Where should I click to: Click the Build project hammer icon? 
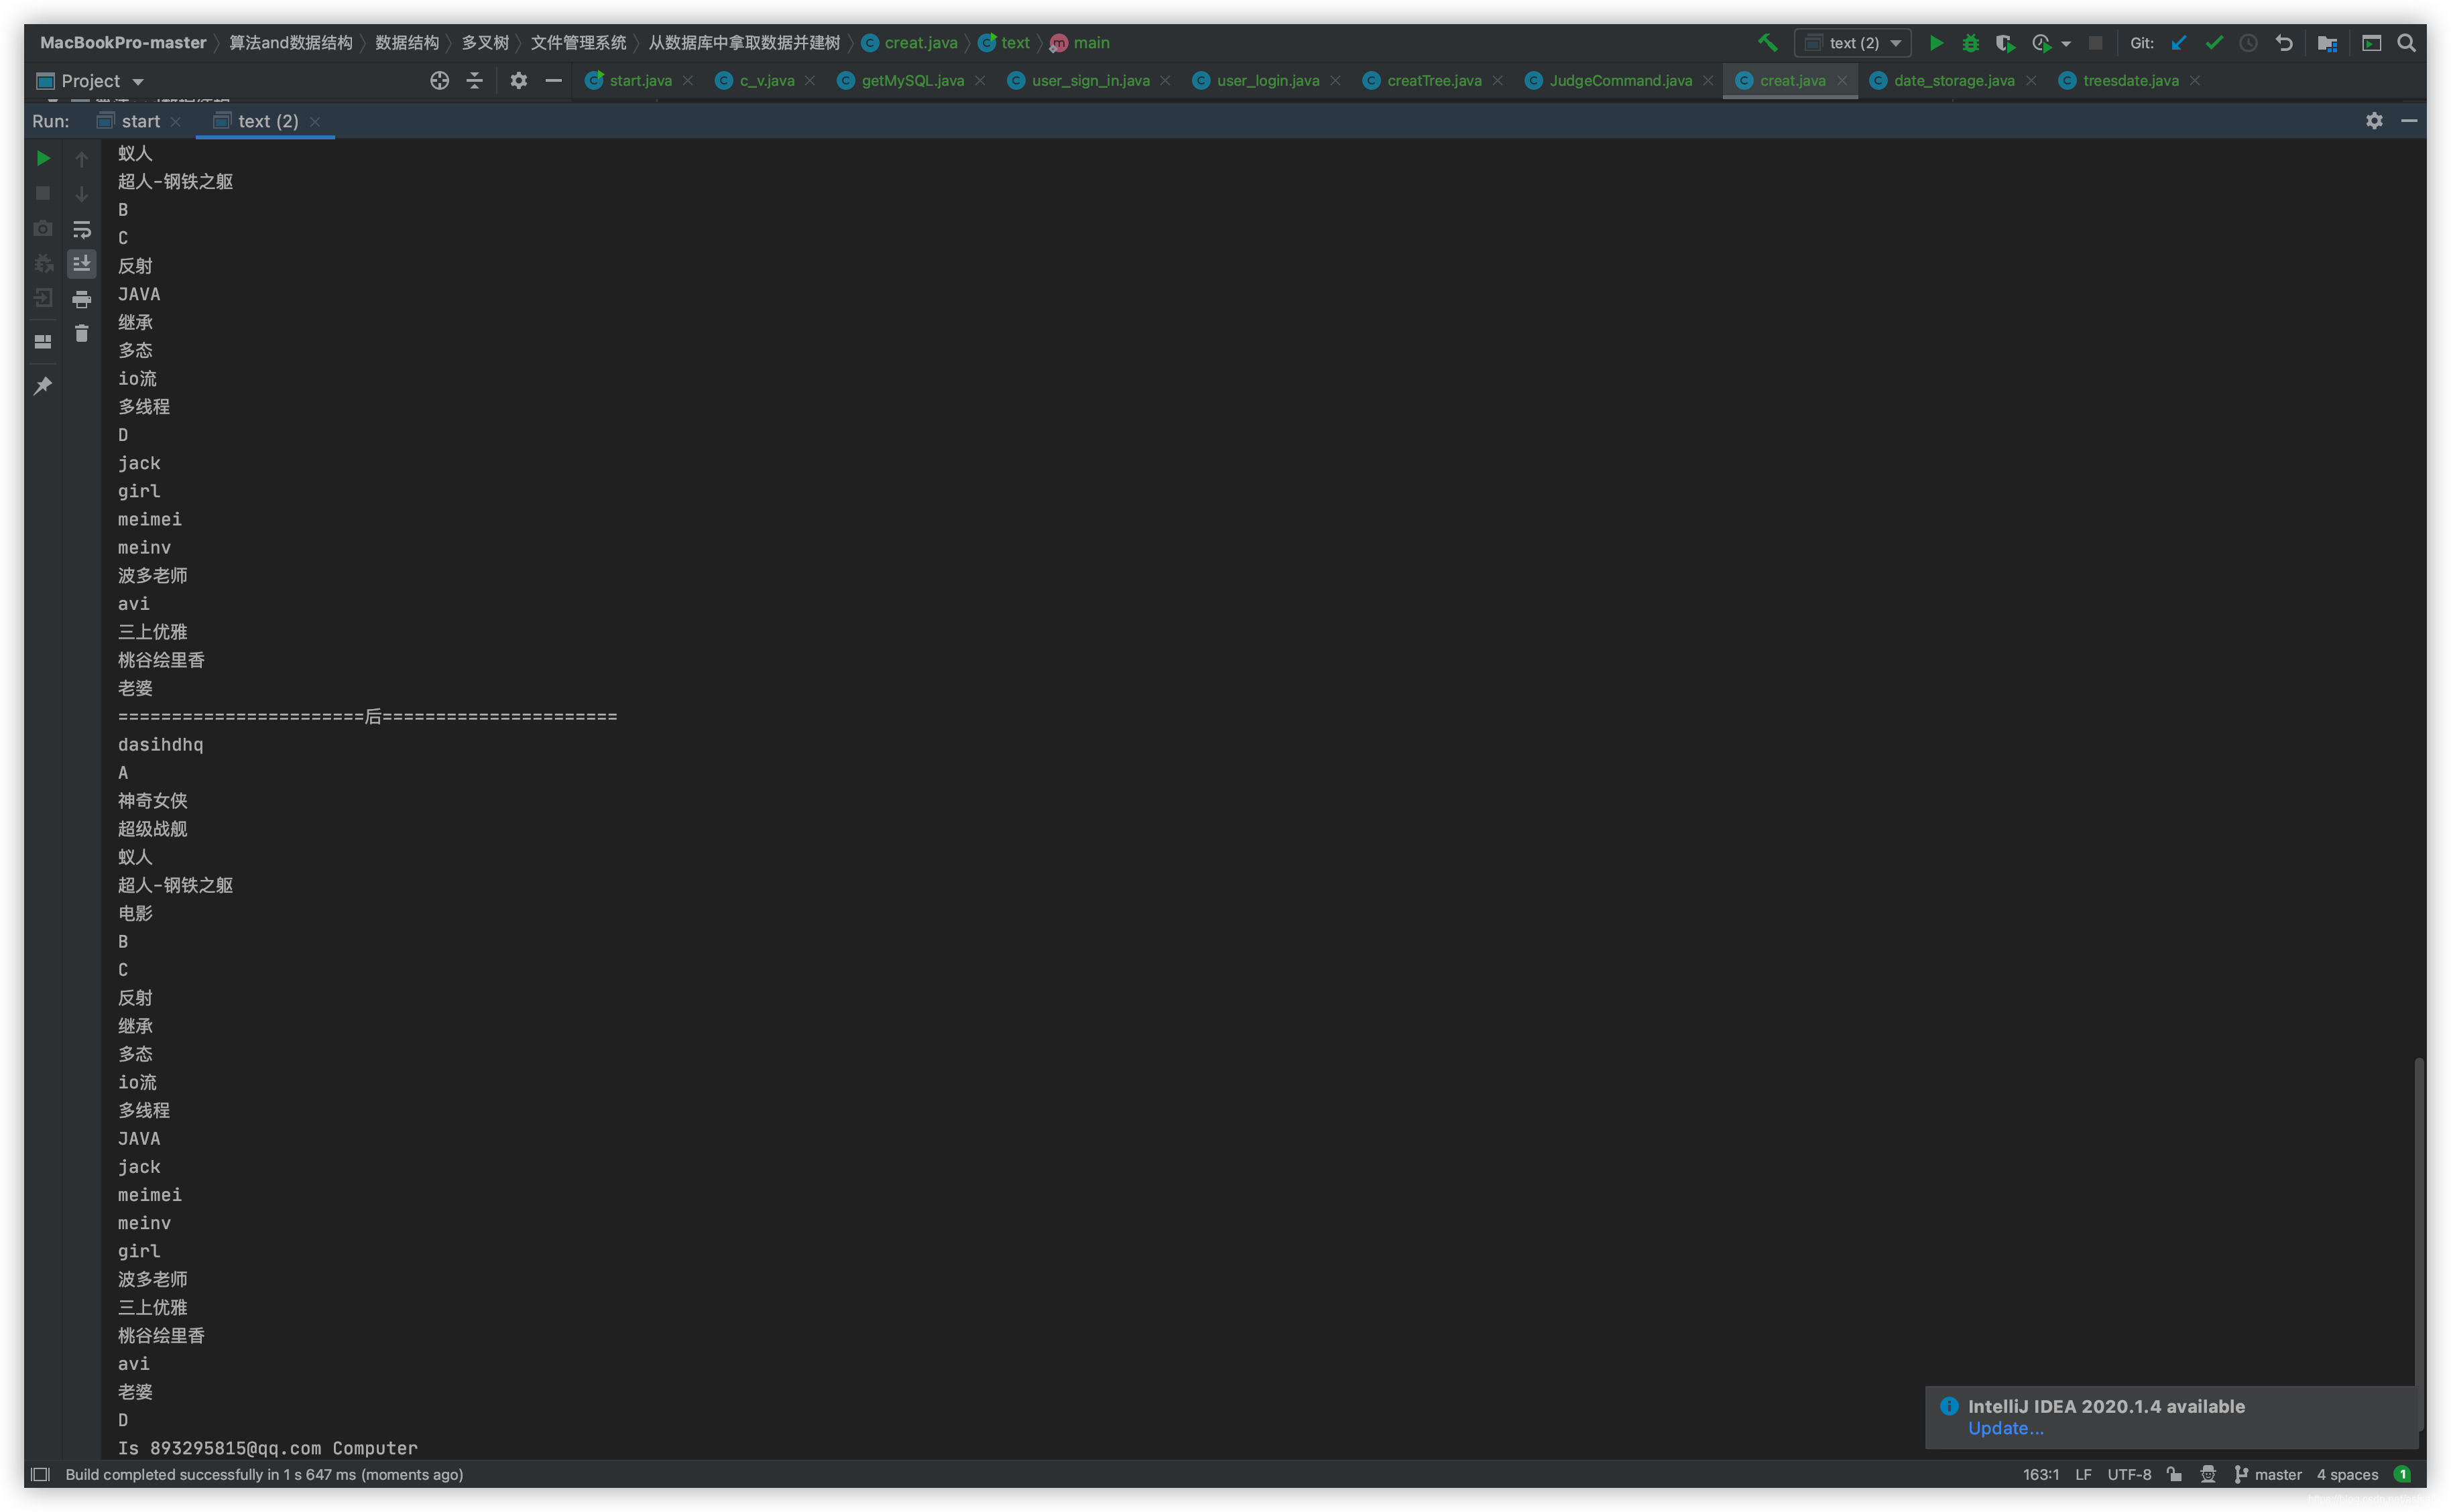coord(1767,43)
